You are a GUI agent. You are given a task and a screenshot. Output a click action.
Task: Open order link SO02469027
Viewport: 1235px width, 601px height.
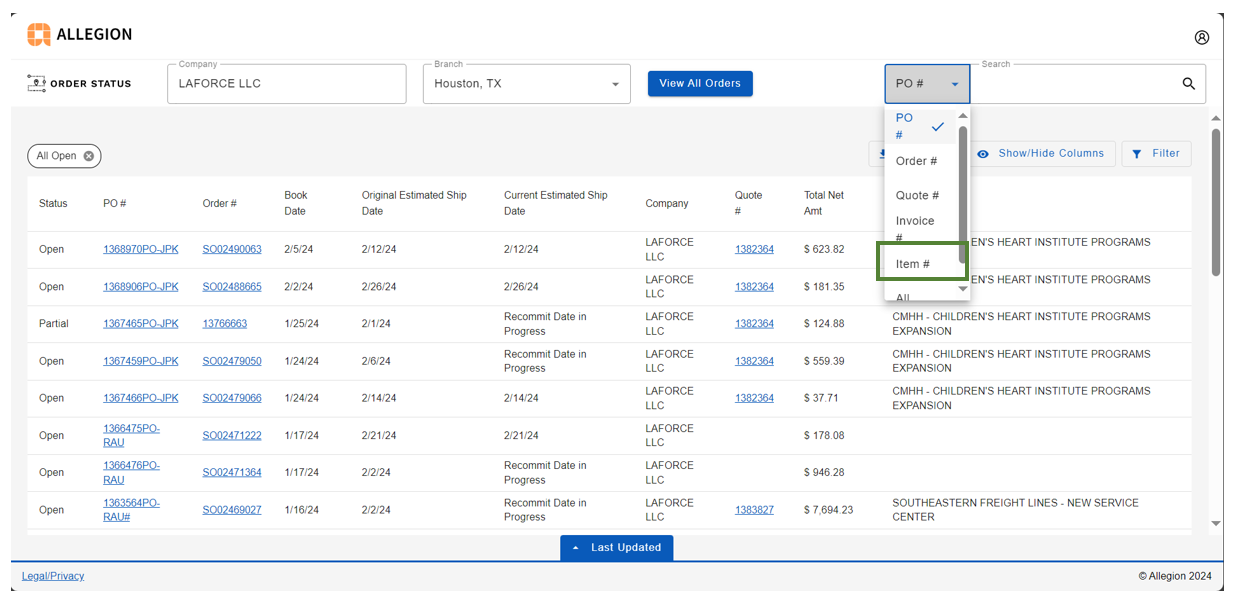(232, 510)
